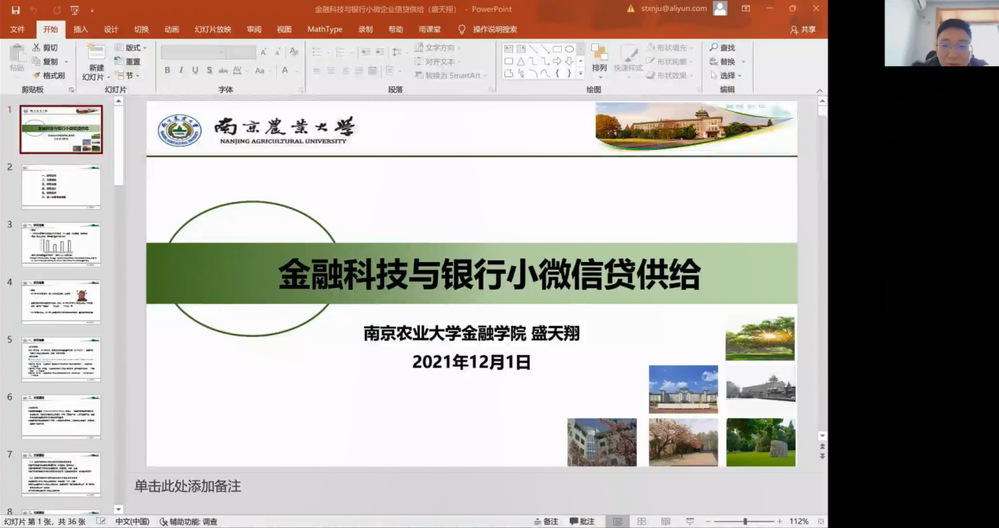This screenshot has width=999, height=528.
Task: Select the oval shape in shapes gallery
Action: click(x=570, y=48)
